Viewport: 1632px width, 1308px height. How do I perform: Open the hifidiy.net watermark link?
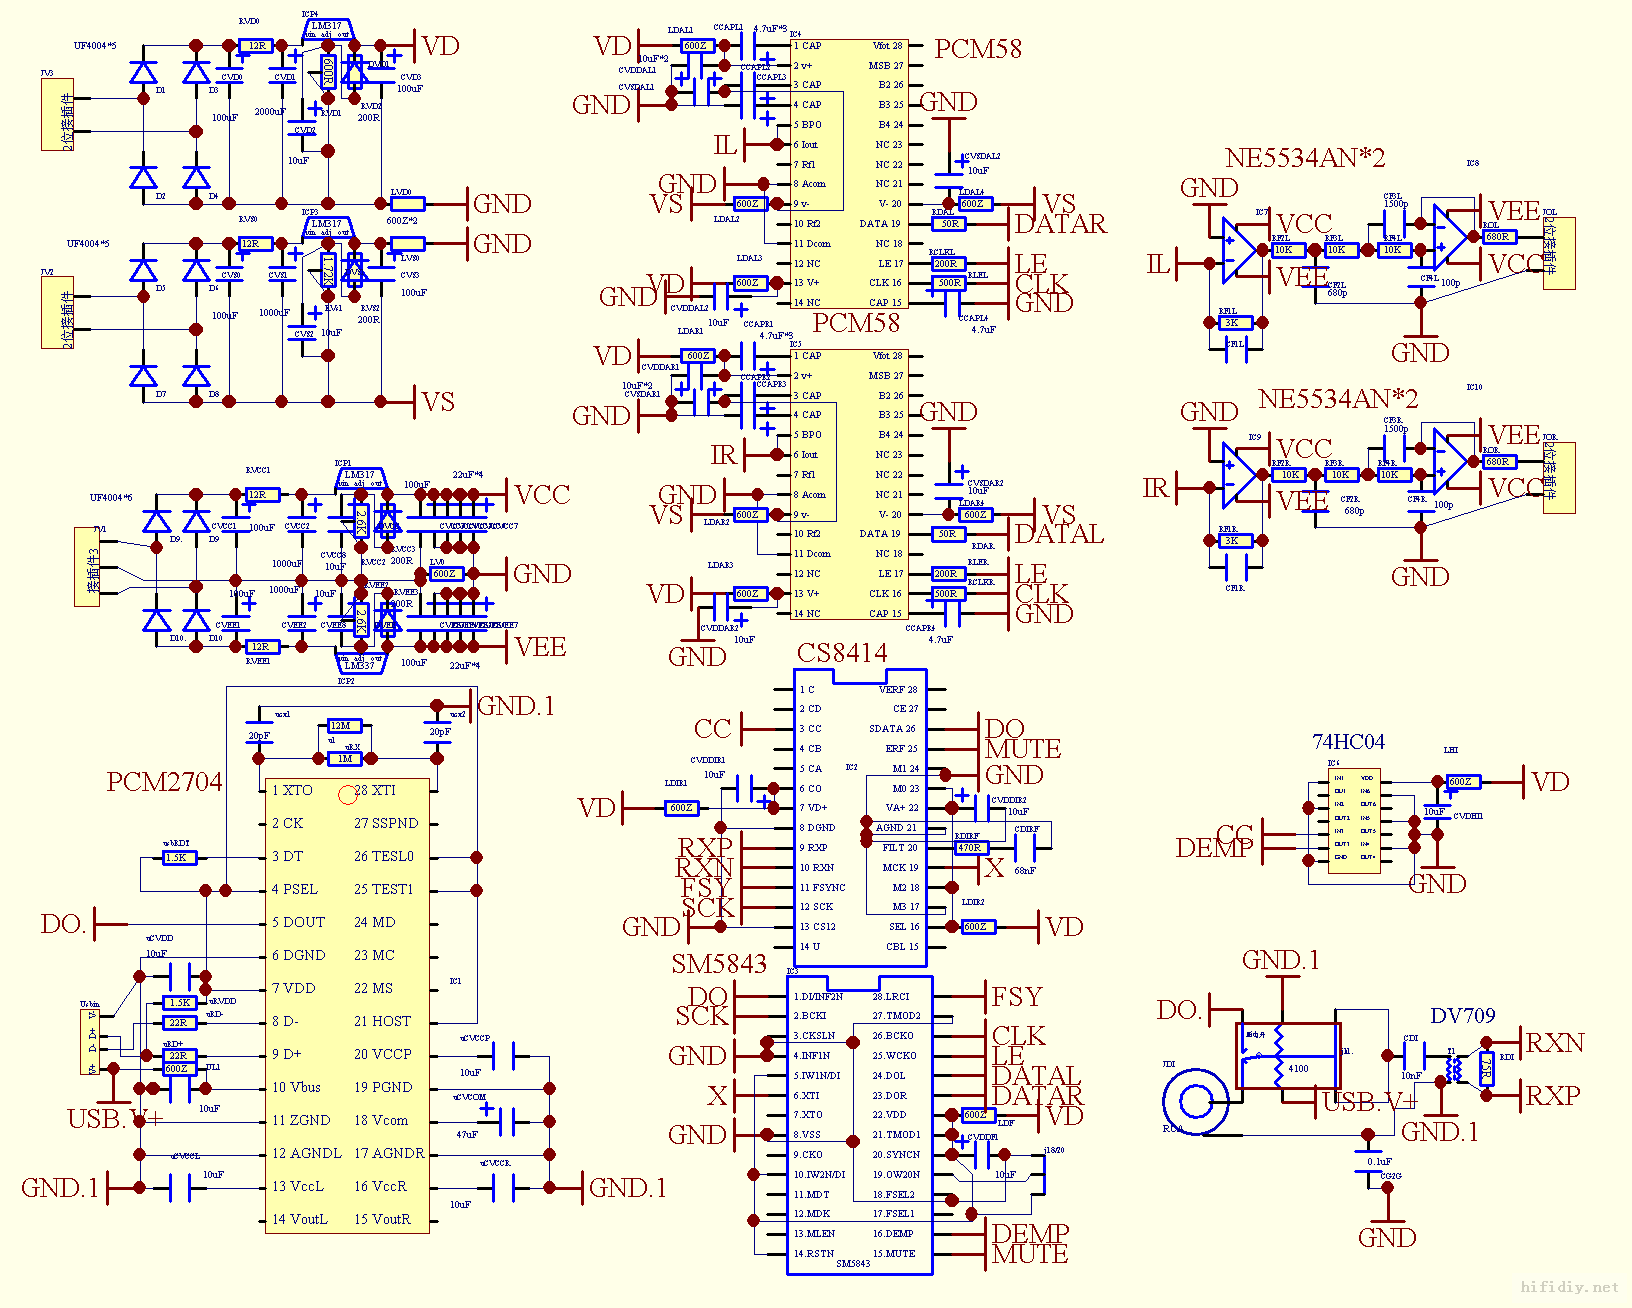pos(1568,1287)
